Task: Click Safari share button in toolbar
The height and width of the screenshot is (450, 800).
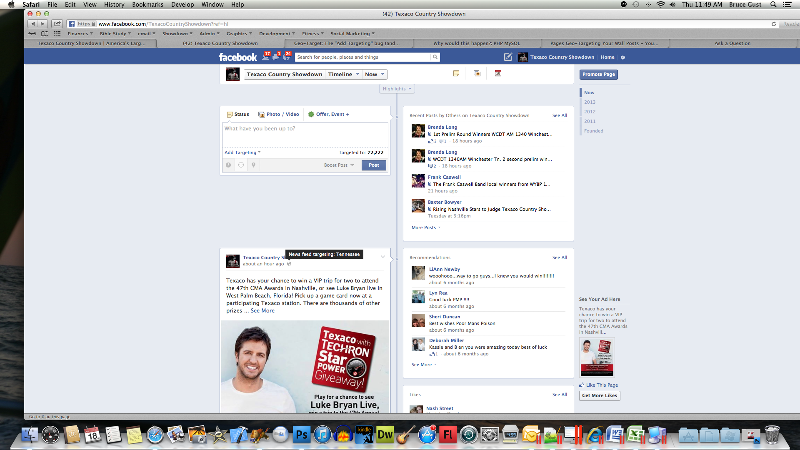Action: pos(57,23)
